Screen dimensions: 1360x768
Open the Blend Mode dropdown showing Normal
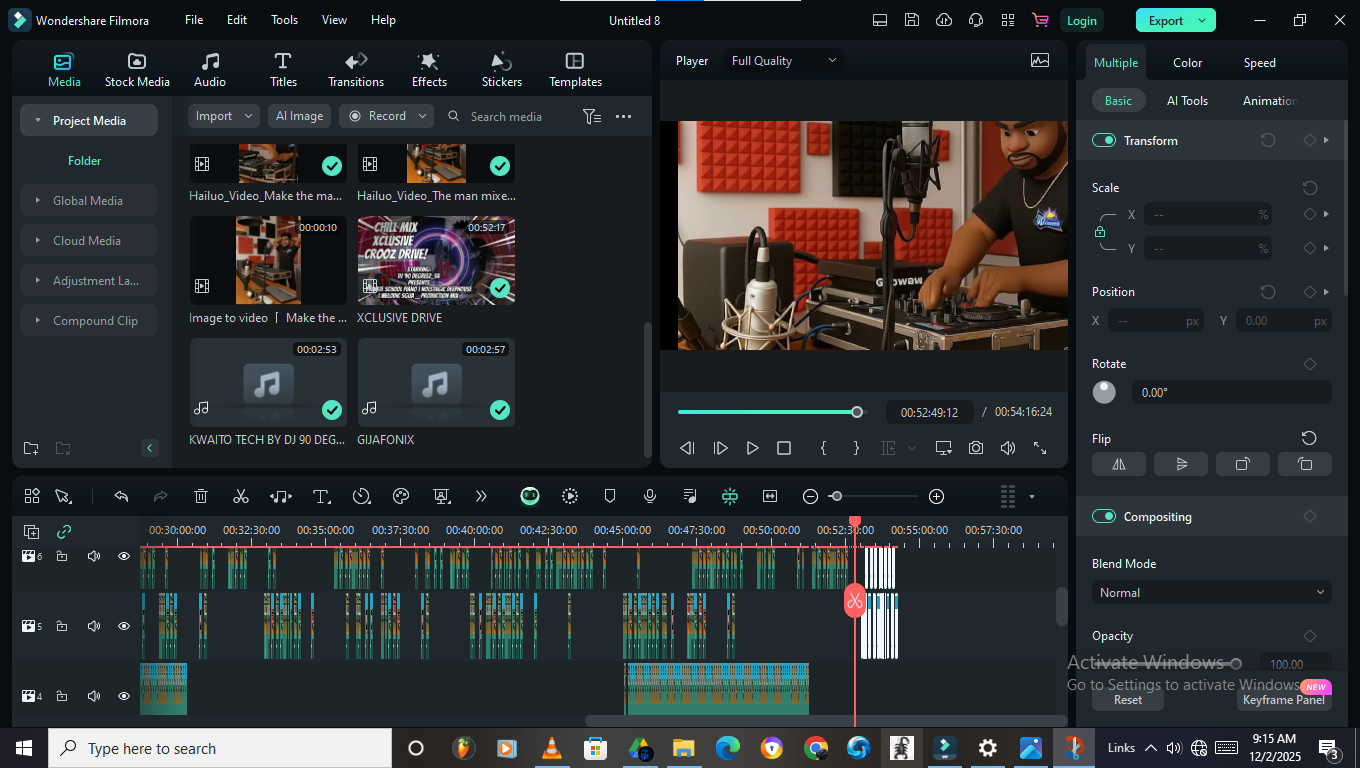click(x=1211, y=593)
